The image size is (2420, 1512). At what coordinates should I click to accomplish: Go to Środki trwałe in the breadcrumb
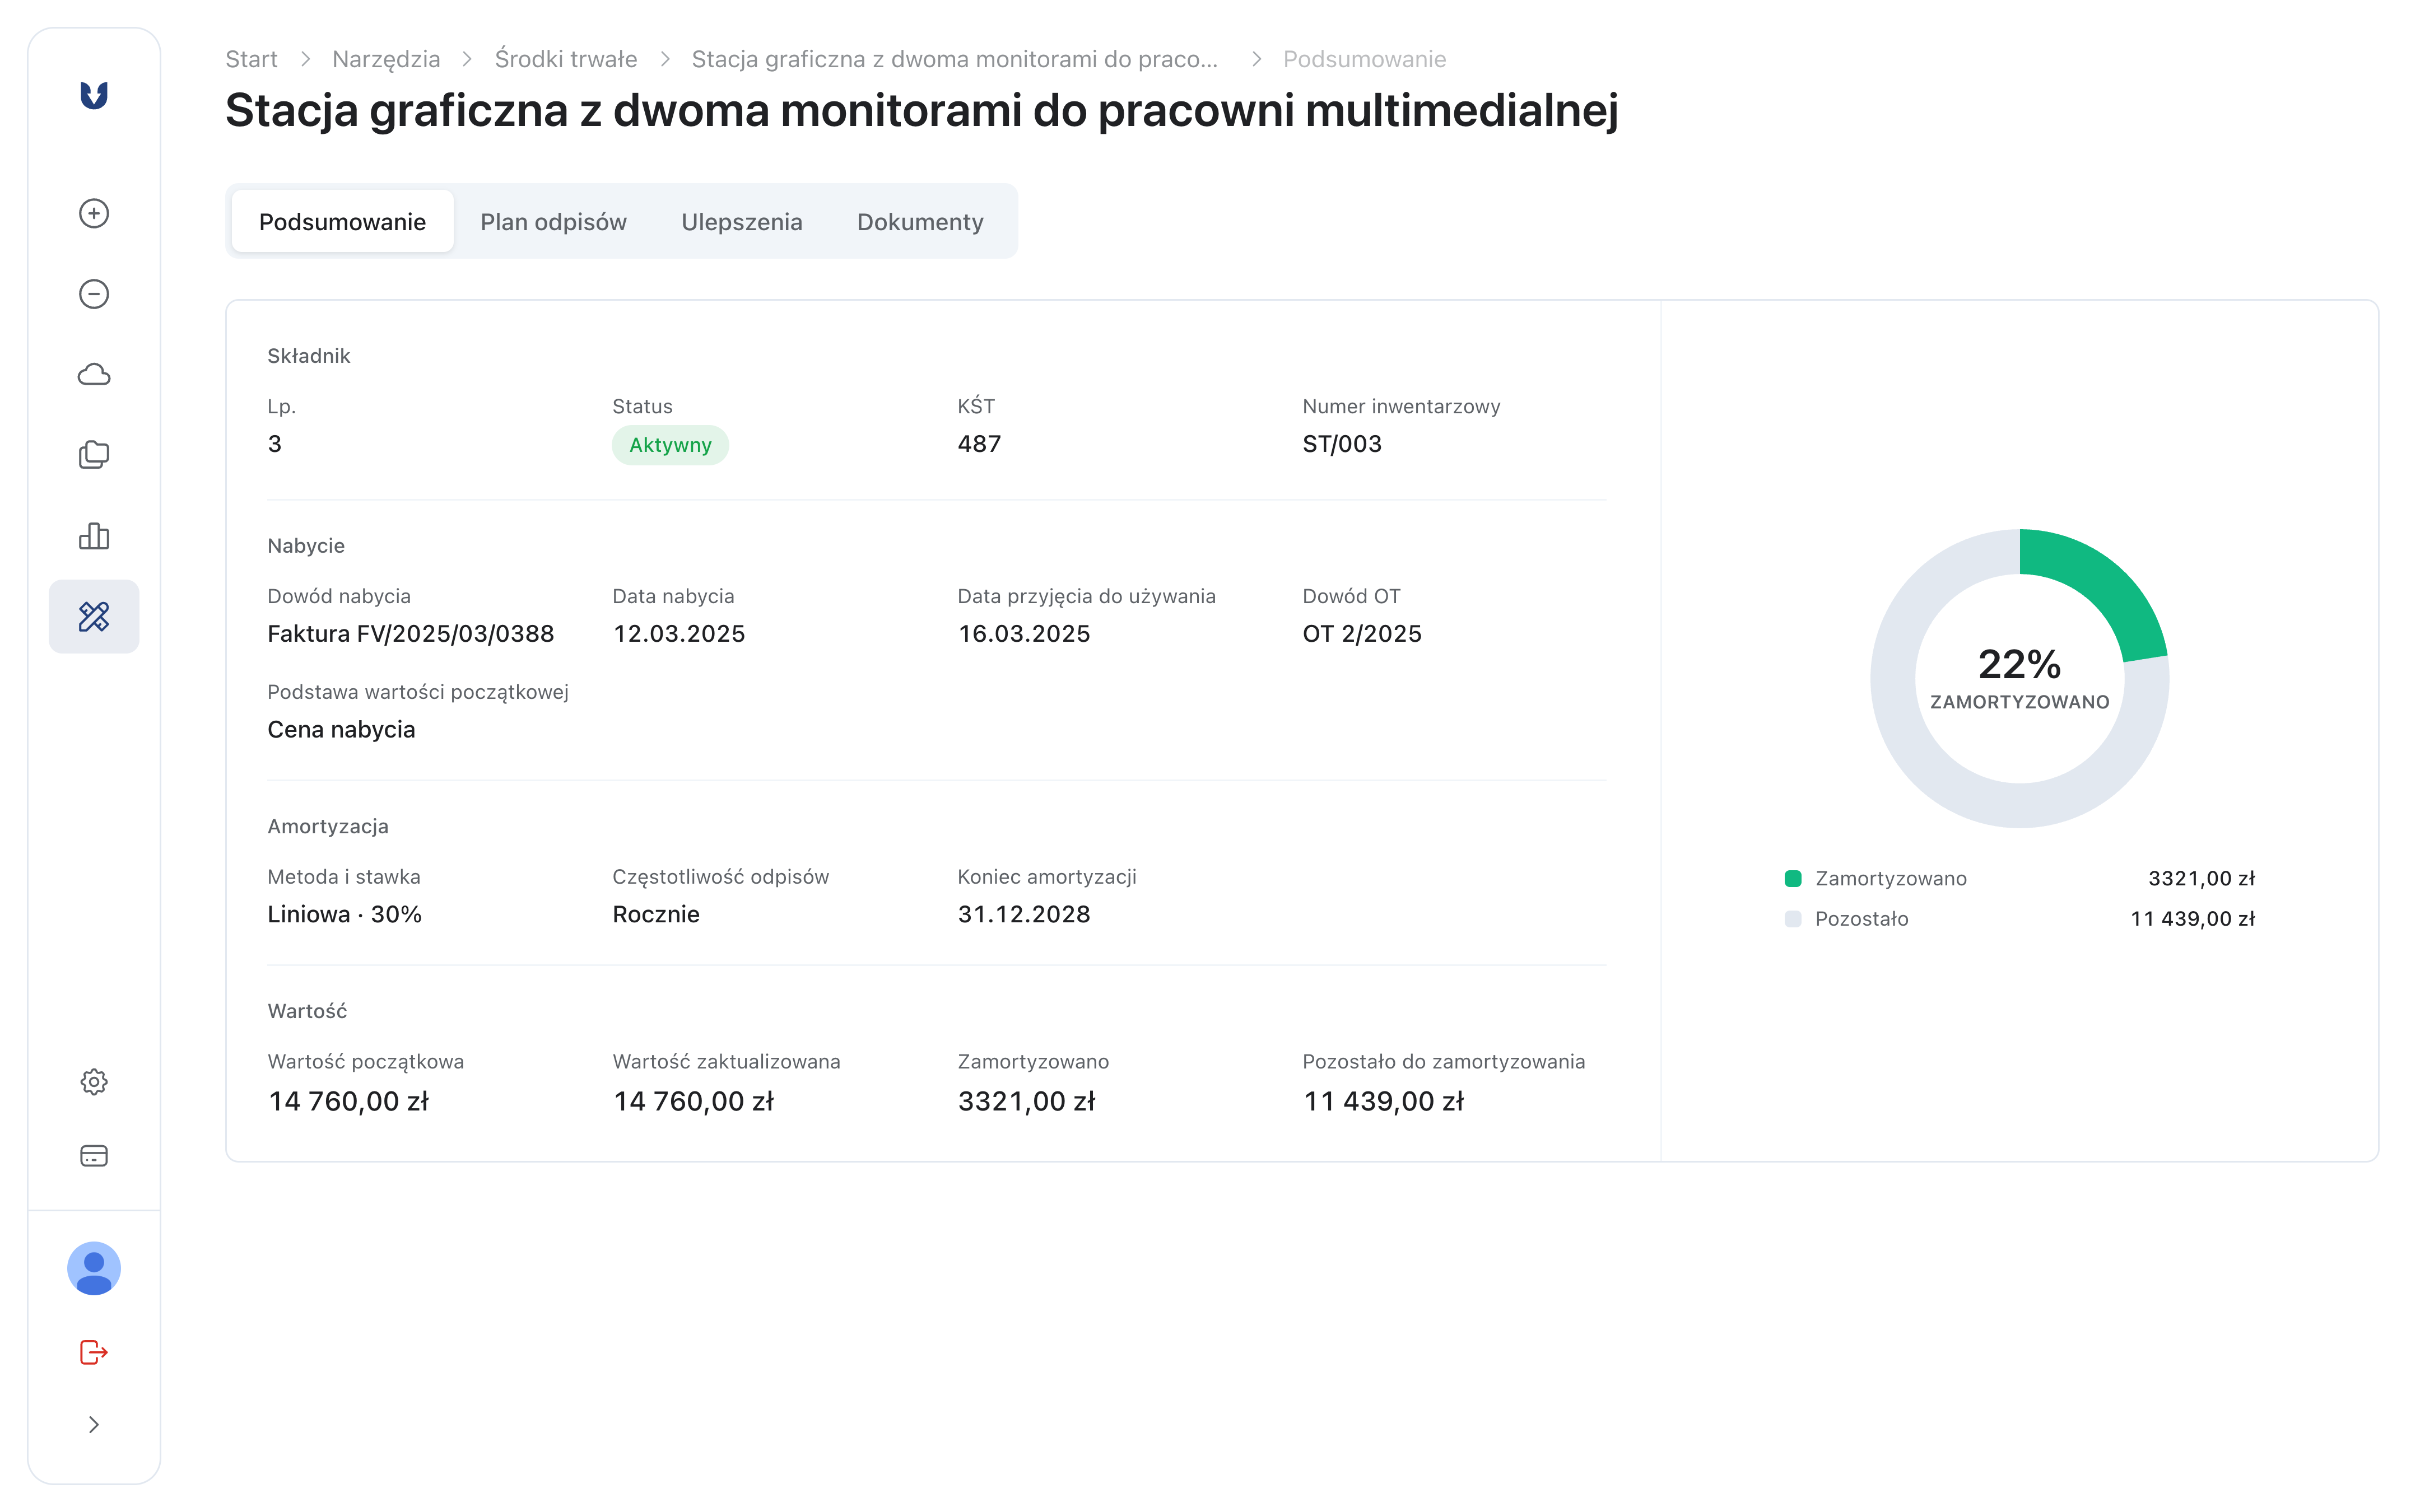(x=566, y=59)
